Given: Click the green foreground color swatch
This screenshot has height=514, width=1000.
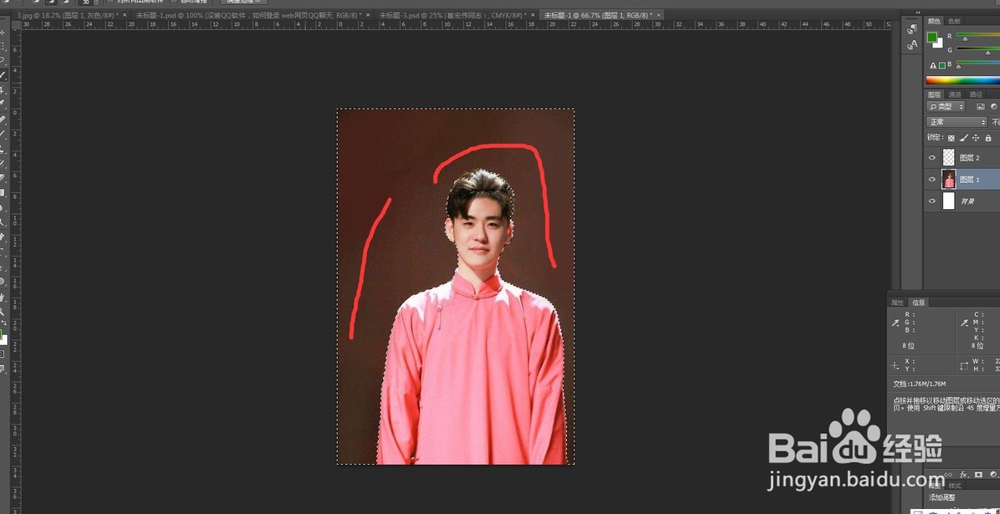Looking at the screenshot, I should coord(932,37).
